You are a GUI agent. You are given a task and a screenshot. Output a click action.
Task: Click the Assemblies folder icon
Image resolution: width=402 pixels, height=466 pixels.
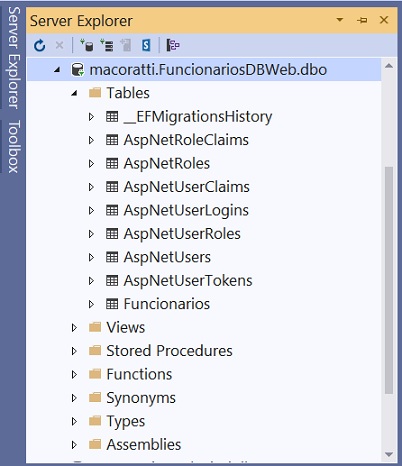(x=95, y=444)
